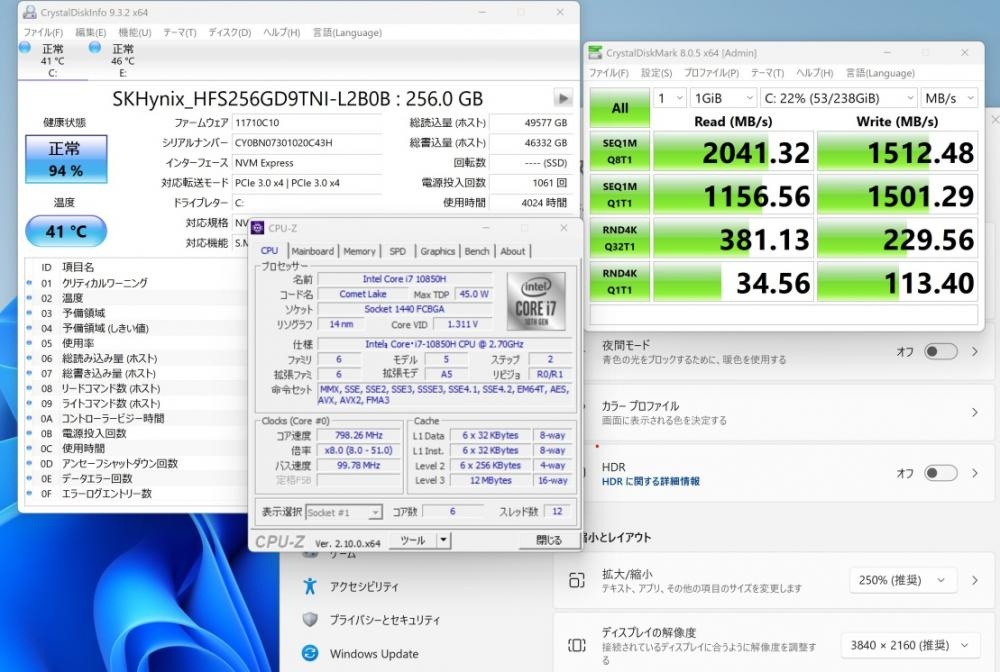
Task: Open the MB/s unit dropdown
Action: tap(949, 98)
